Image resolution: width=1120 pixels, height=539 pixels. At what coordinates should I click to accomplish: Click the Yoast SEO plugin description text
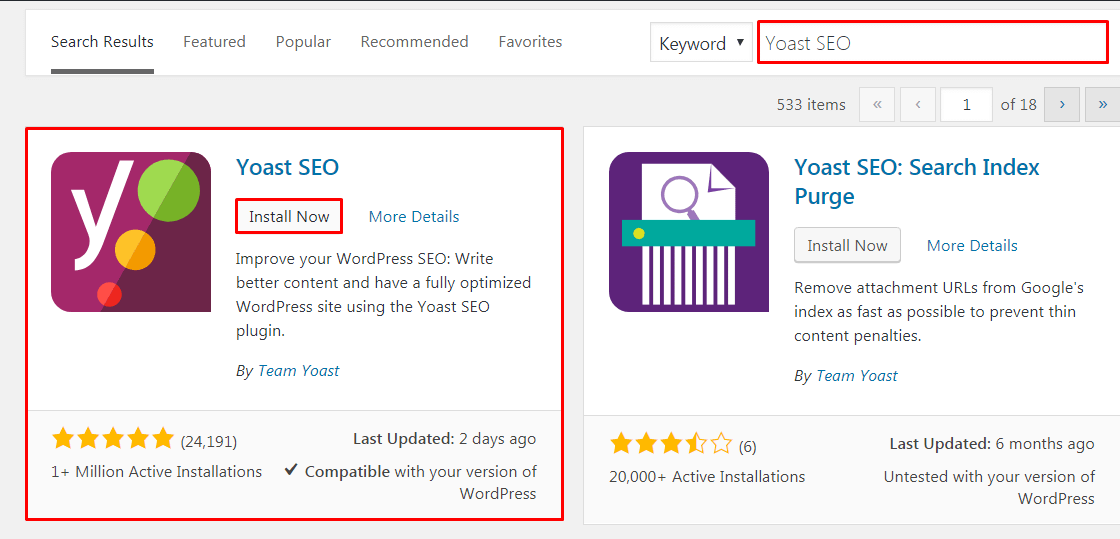click(x=384, y=295)
